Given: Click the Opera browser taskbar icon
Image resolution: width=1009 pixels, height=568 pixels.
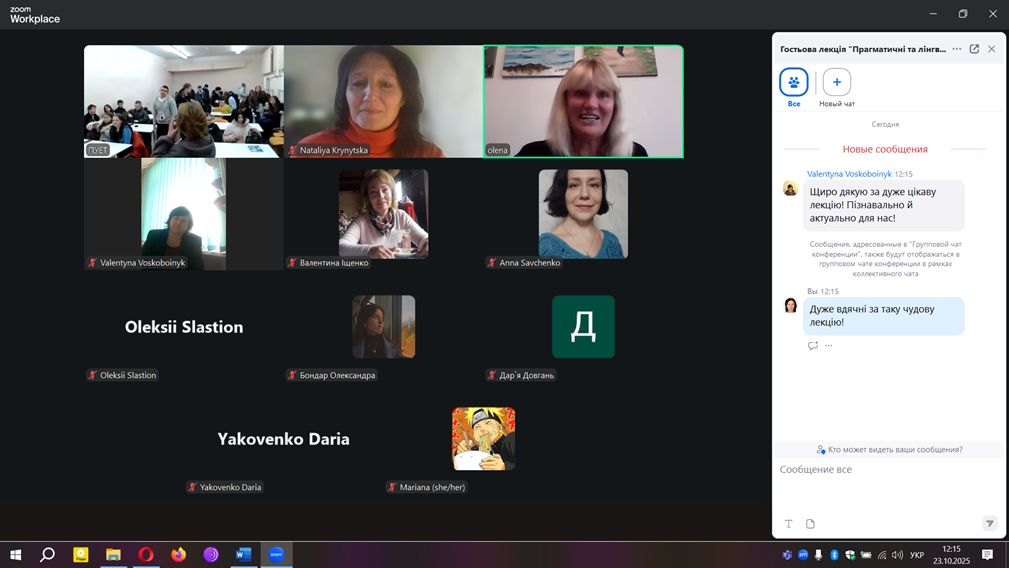Looking at the screenshot, I should (x=146, y=554).
